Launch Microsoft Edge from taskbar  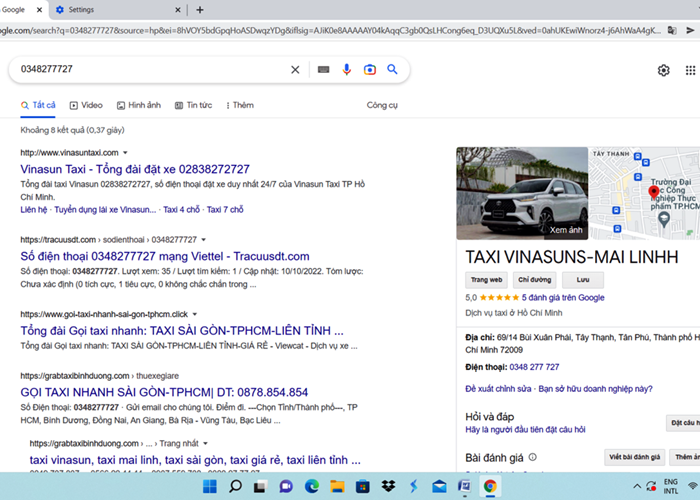click(x=312, y=486)
